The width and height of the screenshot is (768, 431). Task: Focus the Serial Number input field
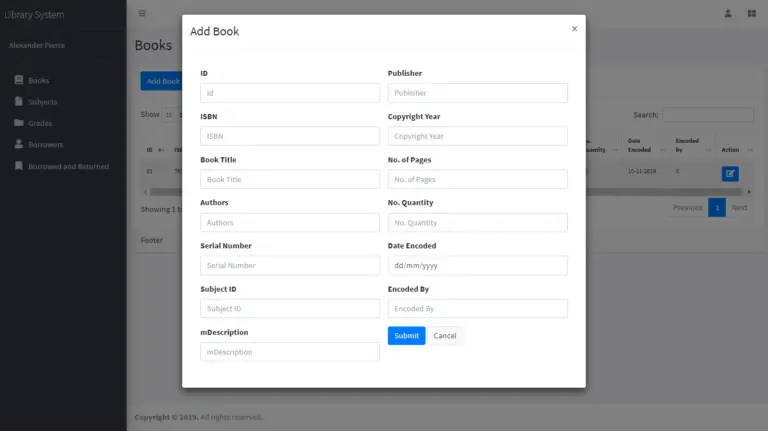pos(289,265)
